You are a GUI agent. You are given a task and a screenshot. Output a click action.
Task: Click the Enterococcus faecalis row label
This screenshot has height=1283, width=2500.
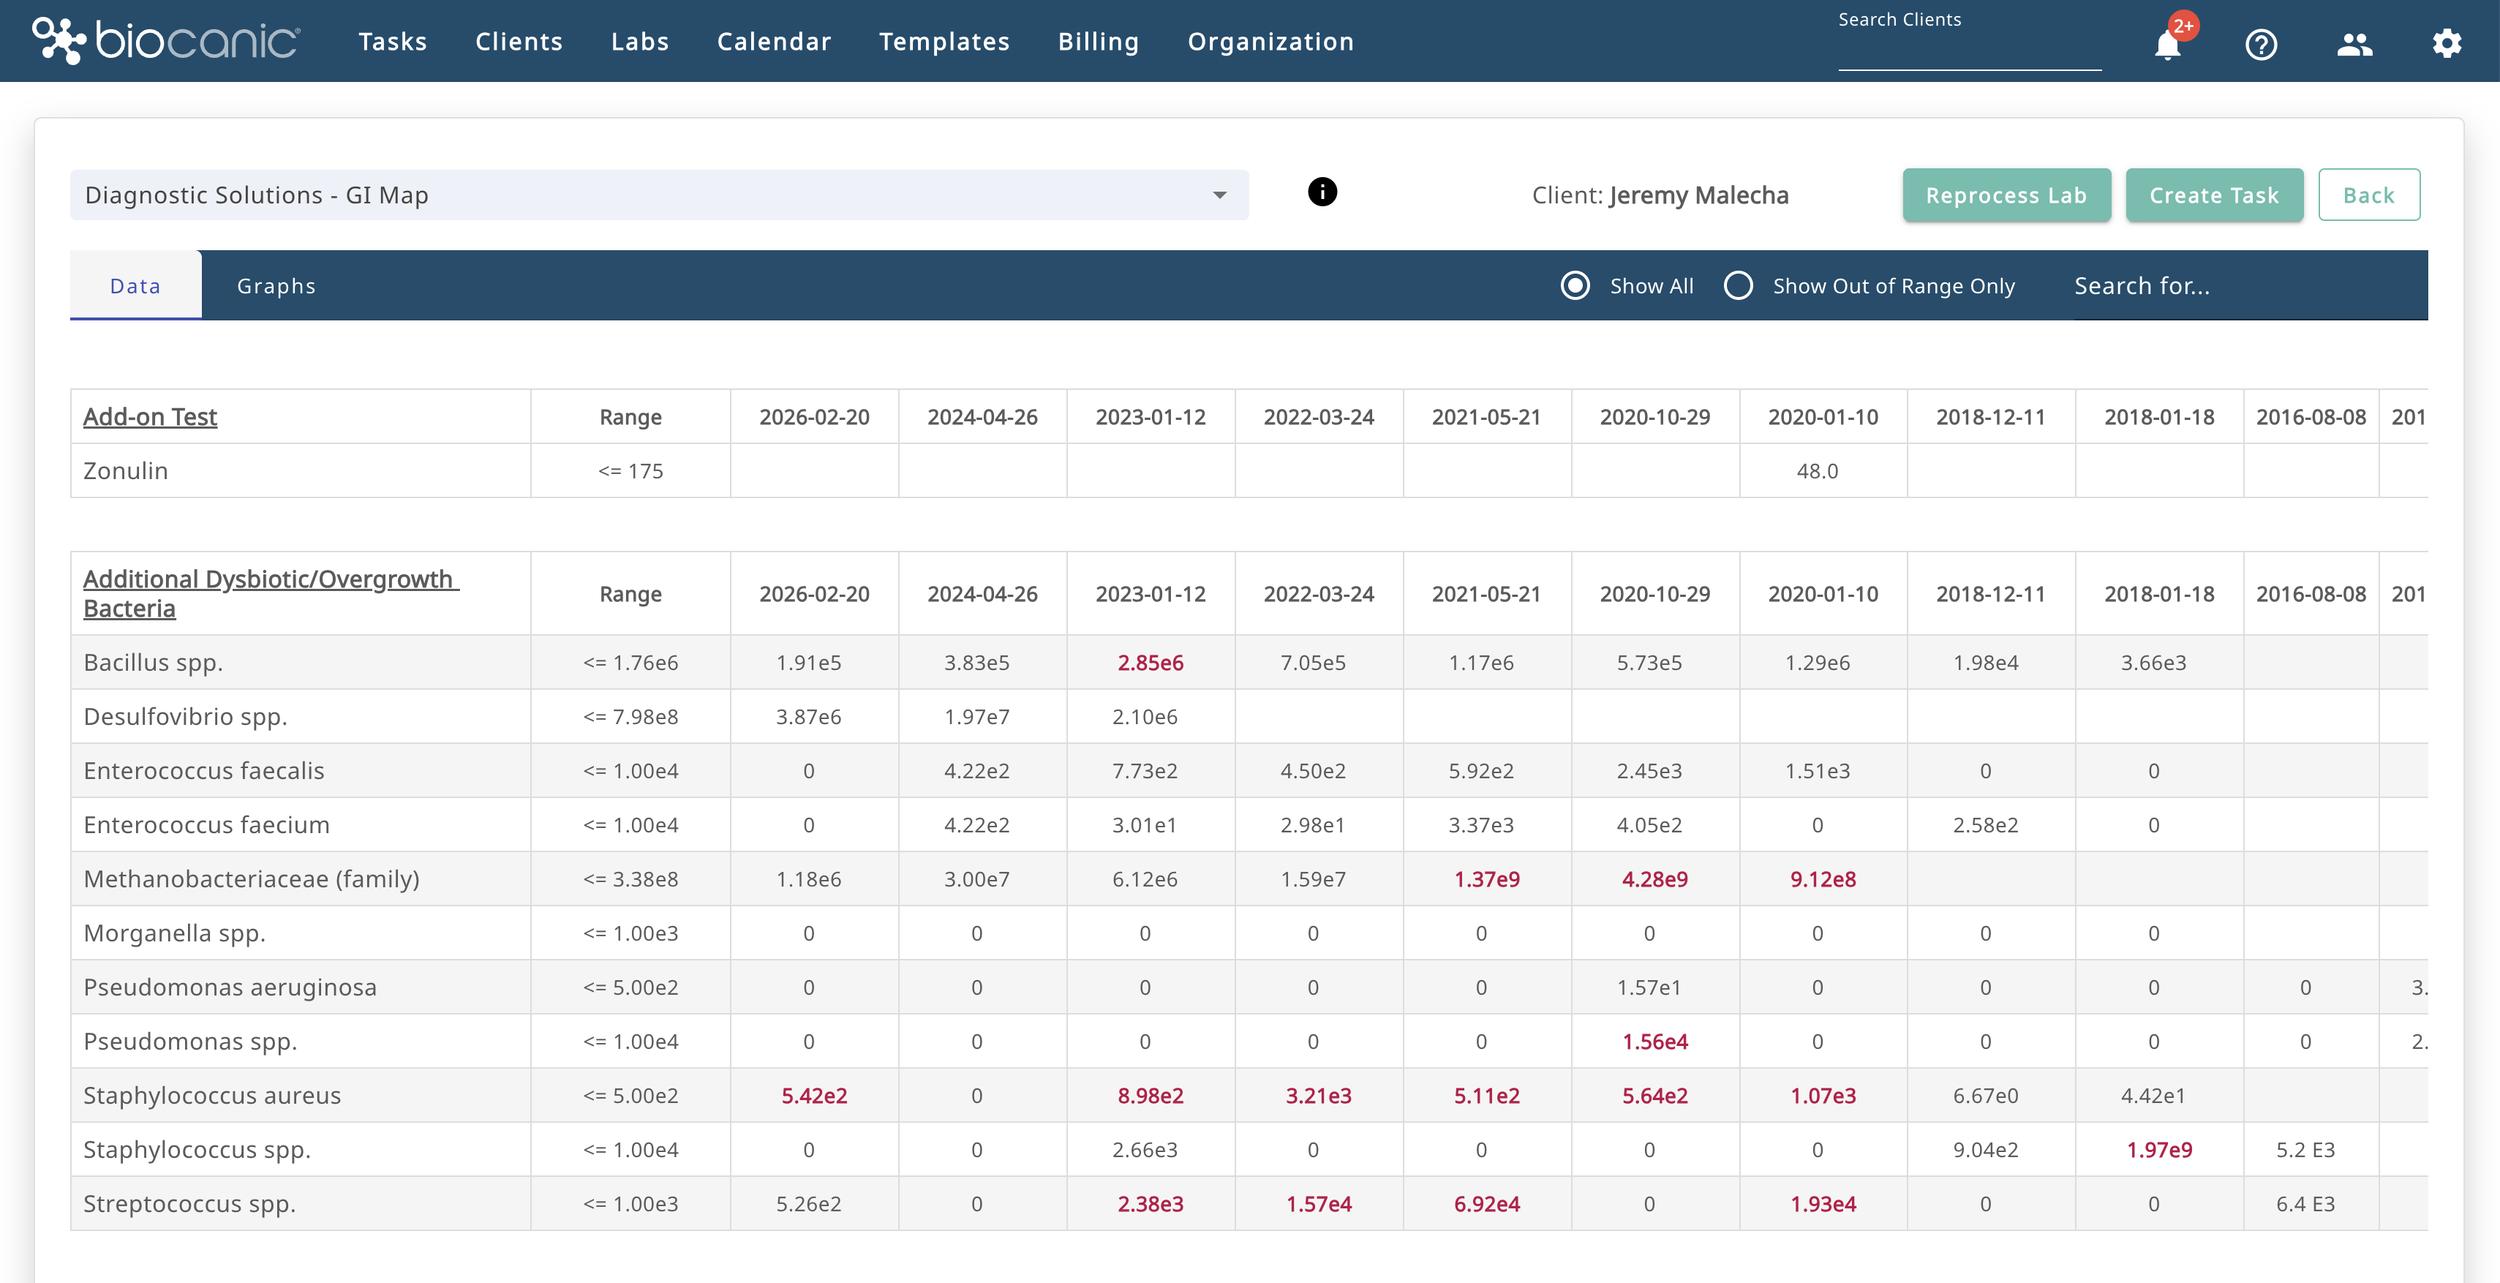tap(204, 771)
